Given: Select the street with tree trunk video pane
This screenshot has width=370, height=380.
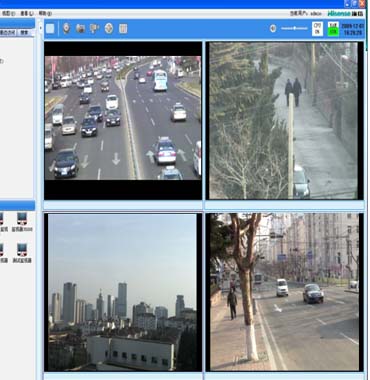Looking at the screenshot, I should (x=284, y=292).
